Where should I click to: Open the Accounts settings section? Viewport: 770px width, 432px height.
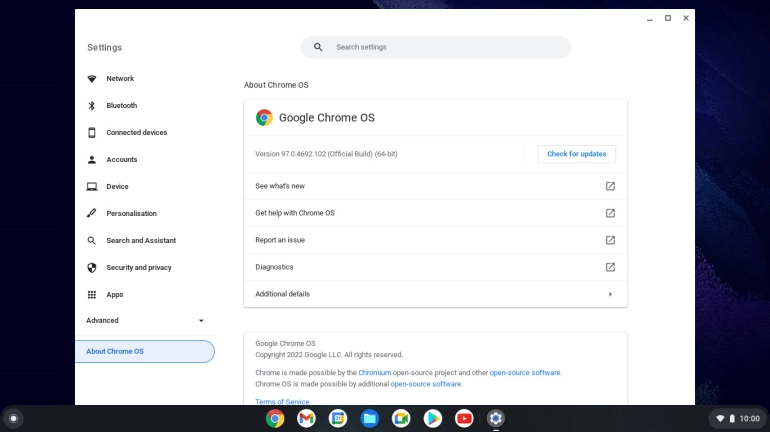pos(122,160)
